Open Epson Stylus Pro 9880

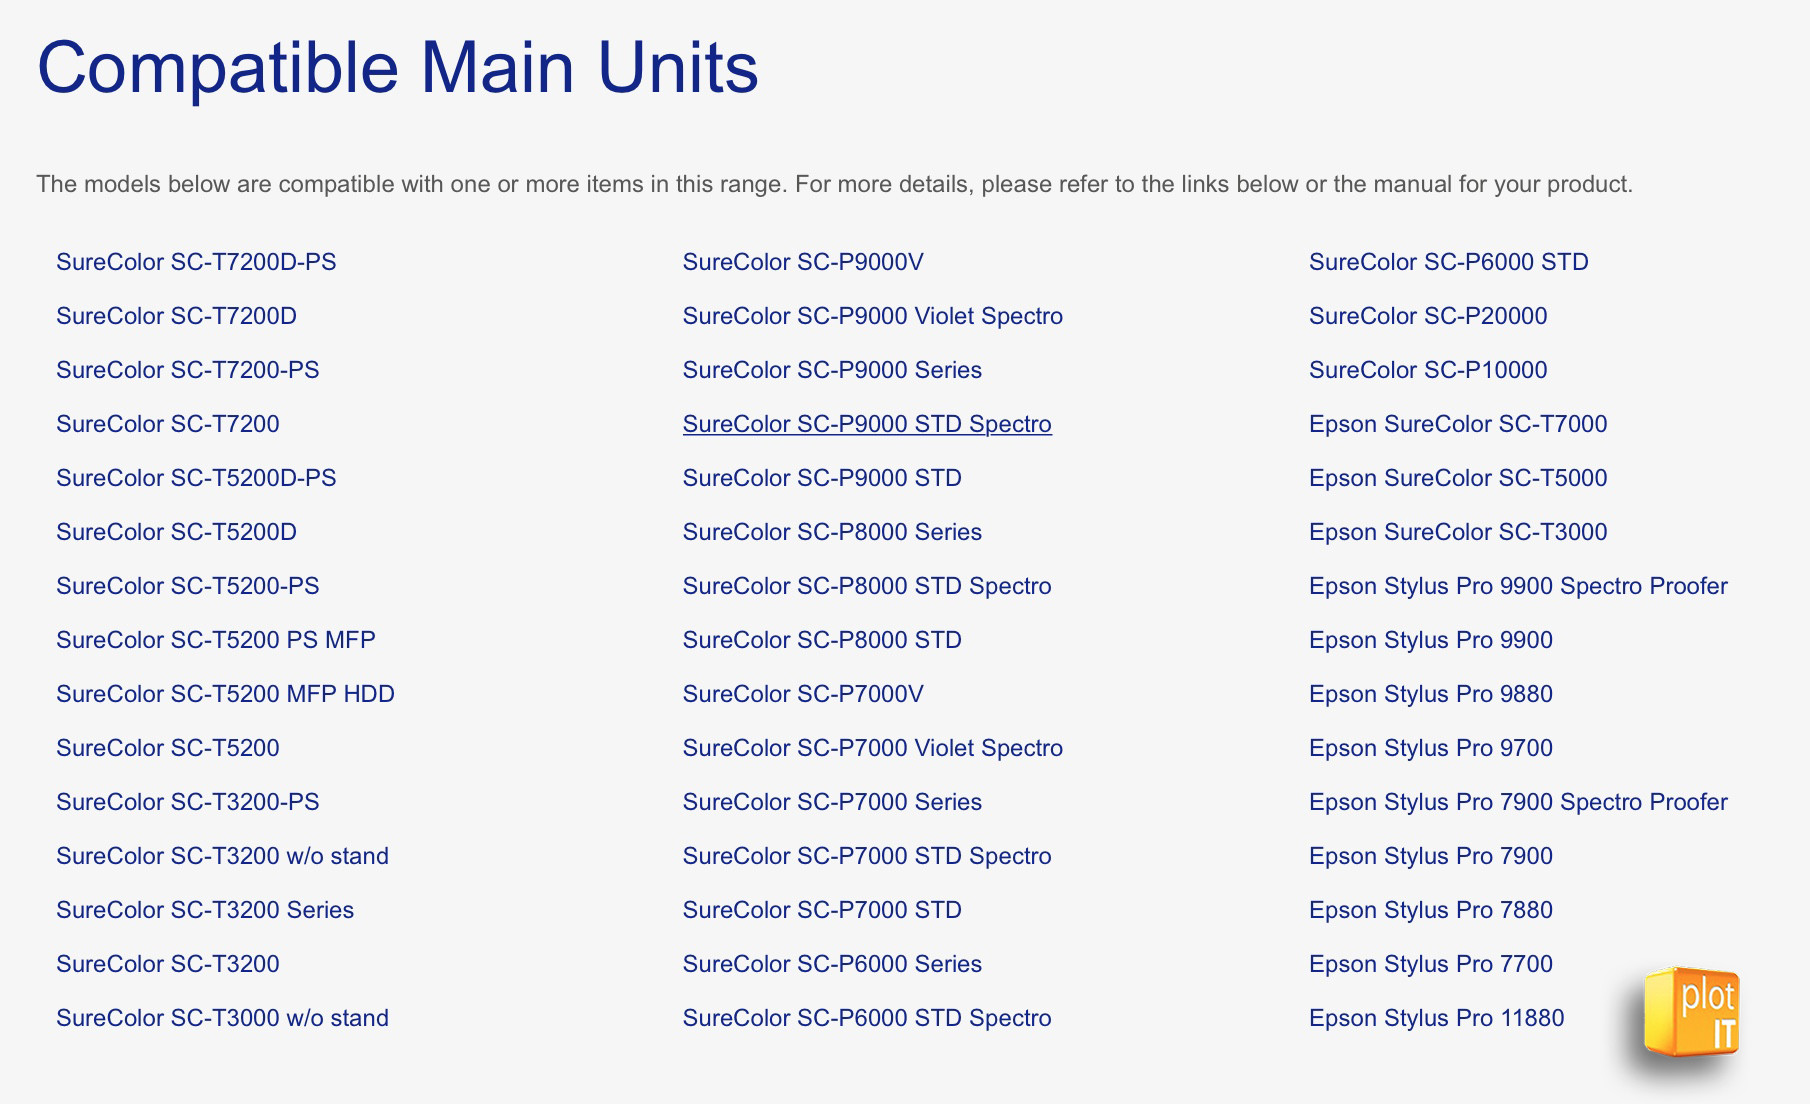click(x=1431, y=694)
